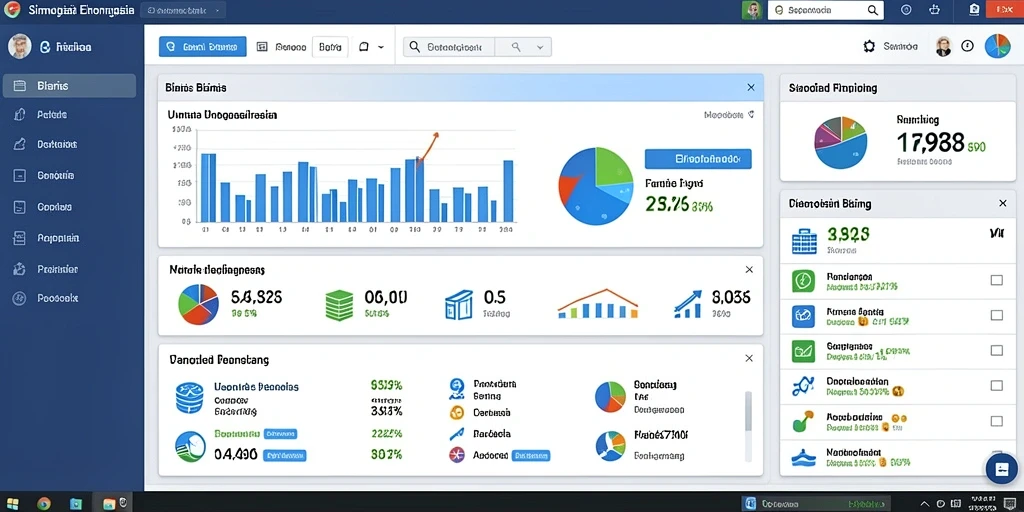Click the blue database stack icon
Screen dimensions: 1024x512
190,398
